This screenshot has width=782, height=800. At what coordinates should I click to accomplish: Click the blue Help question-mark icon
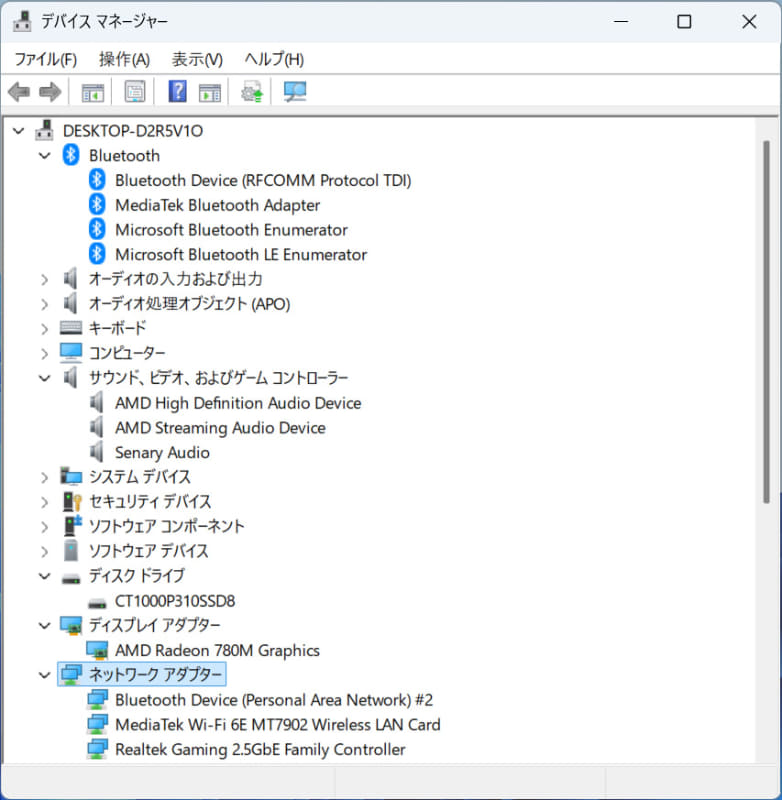[177, 92]
